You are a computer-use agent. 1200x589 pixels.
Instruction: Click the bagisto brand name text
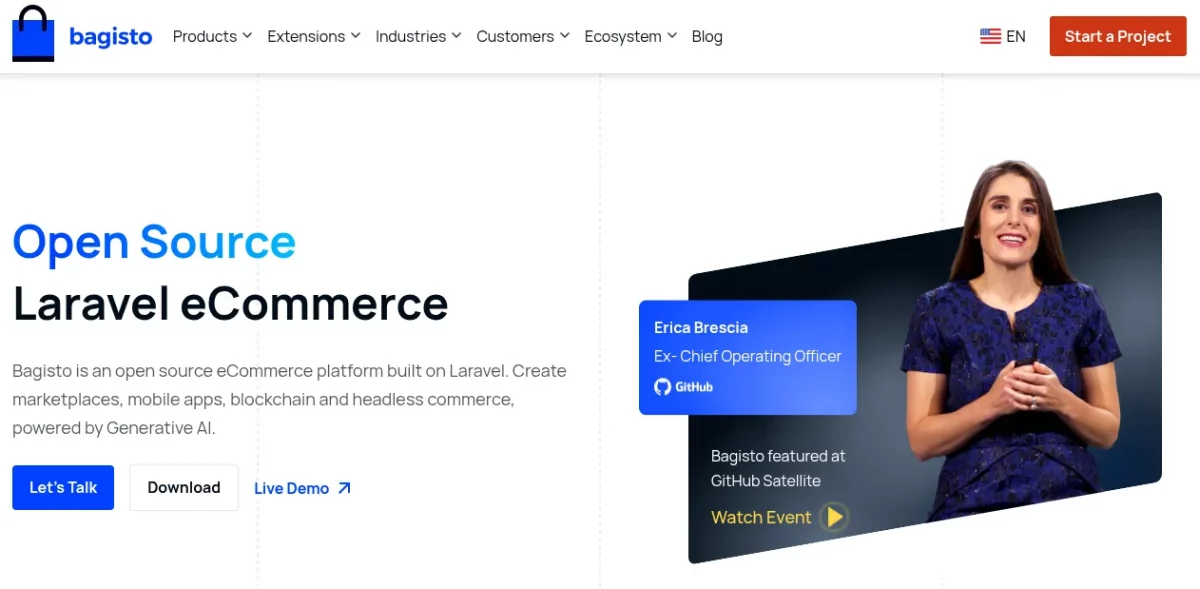tap(111, 37)
